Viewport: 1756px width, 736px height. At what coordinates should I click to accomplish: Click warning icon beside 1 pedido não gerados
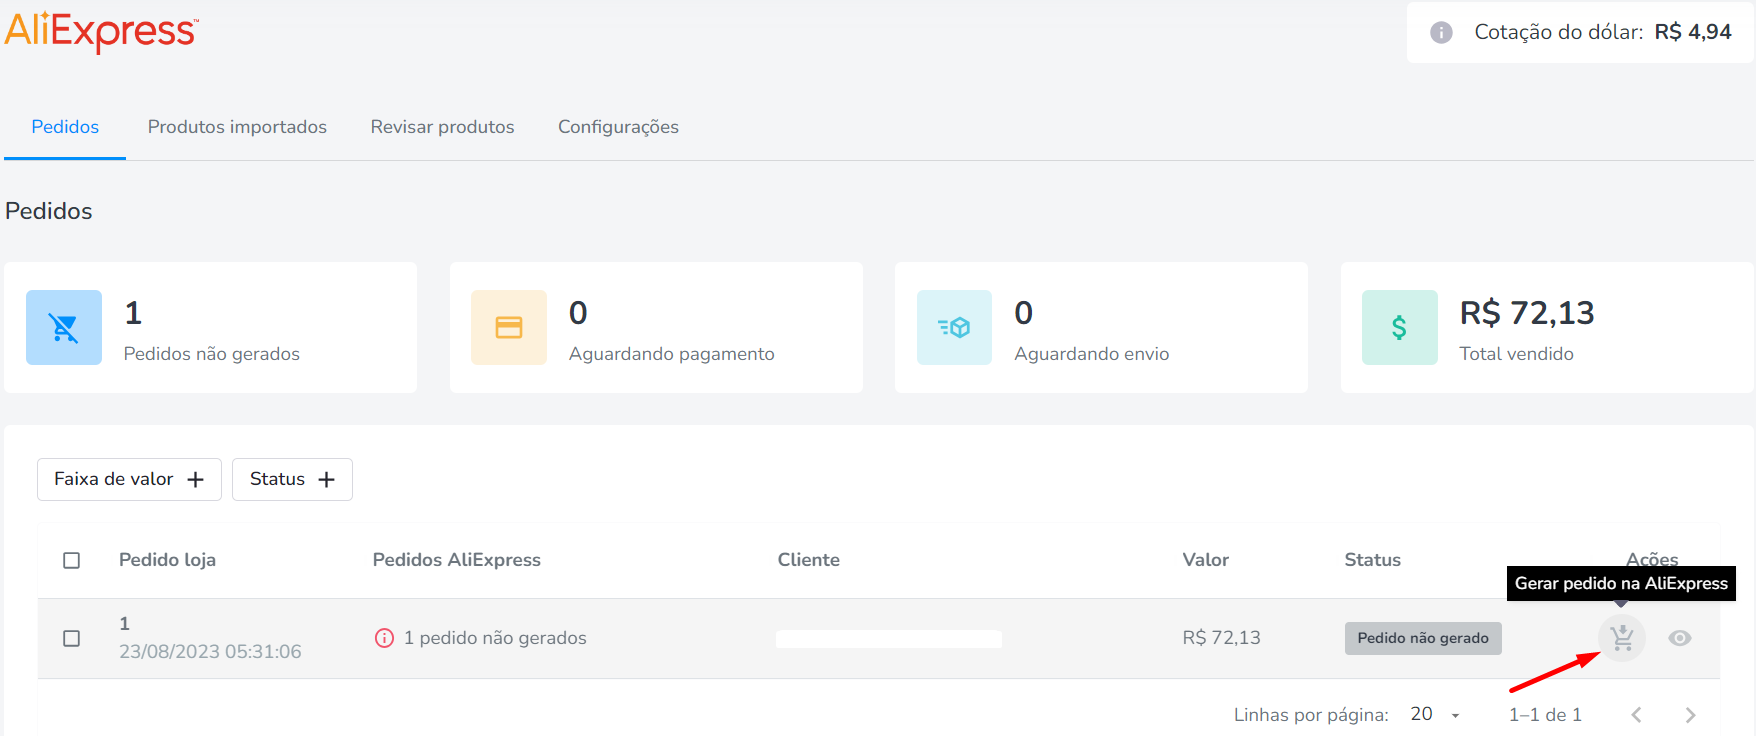384,638
